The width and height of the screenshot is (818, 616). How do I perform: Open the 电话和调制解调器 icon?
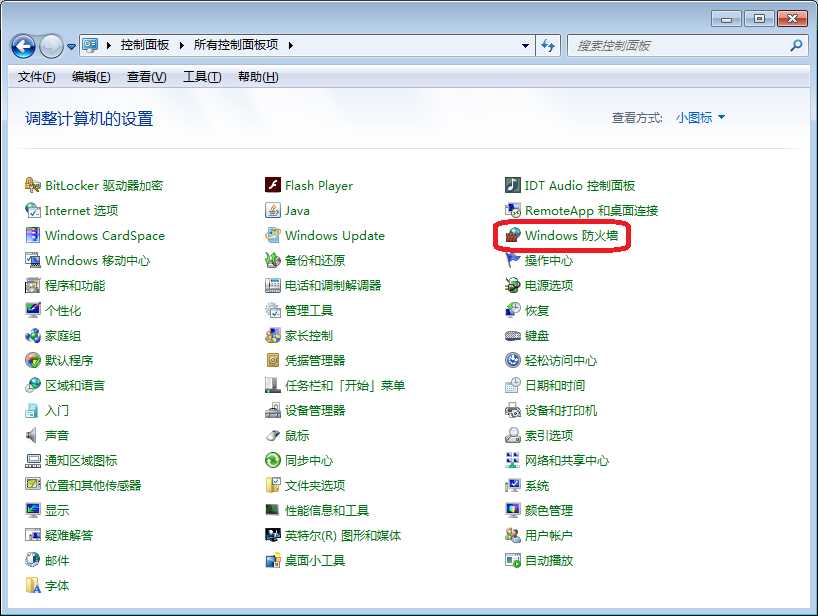pos(273,285)
